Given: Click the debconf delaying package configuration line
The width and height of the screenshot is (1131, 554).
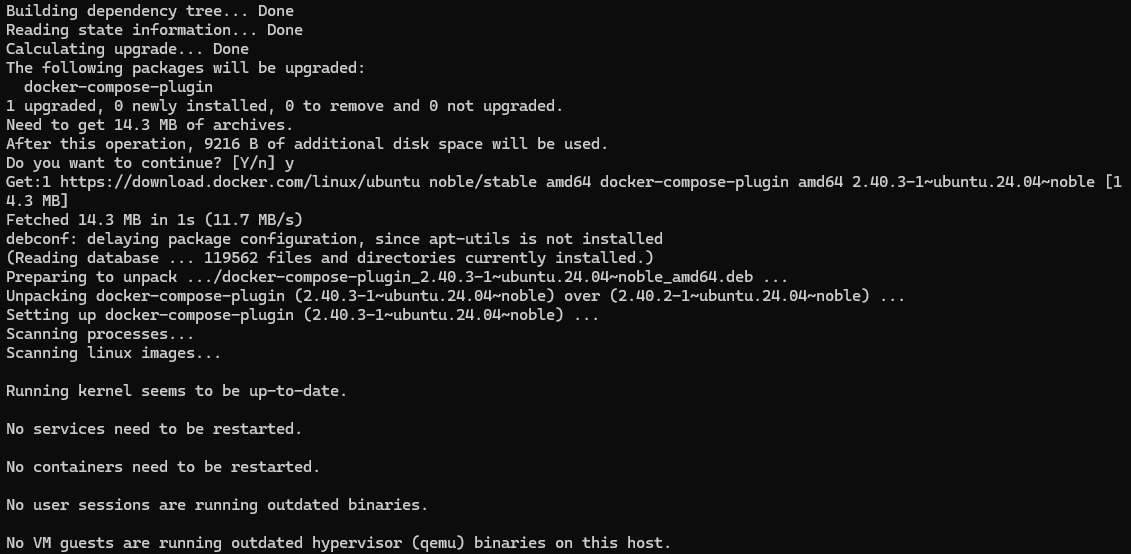Looking at the screenshot, I should (x=334, y=239).
